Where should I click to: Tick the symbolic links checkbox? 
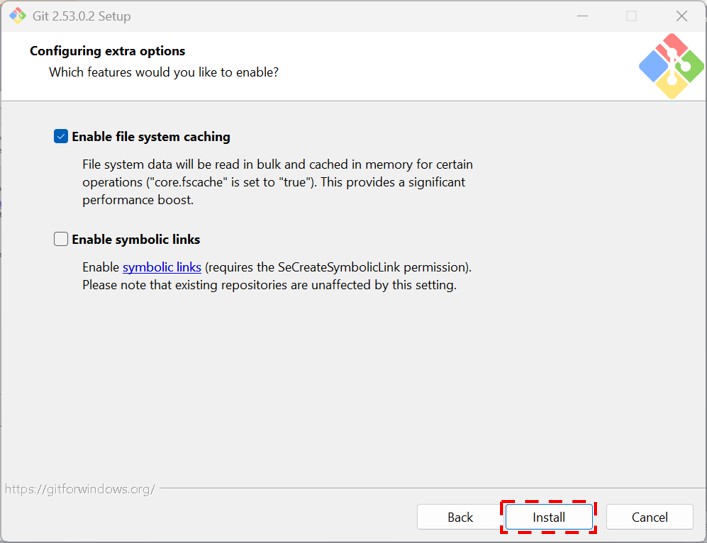(x=61, y=239)
